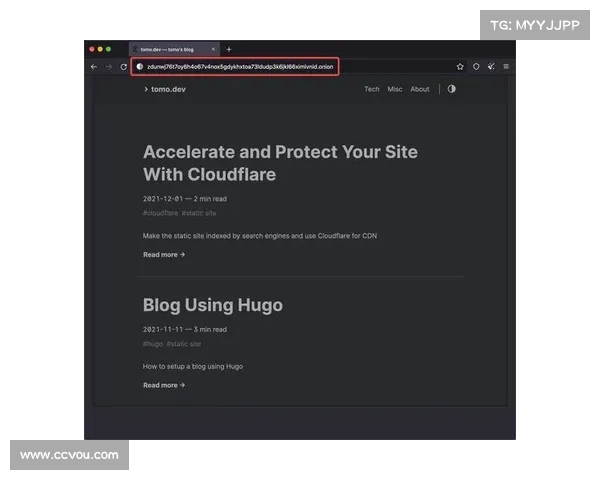Viewport: 600px width, 480px height.
Task: Bookmark this page with the star icon
Action: pos(460,67)
